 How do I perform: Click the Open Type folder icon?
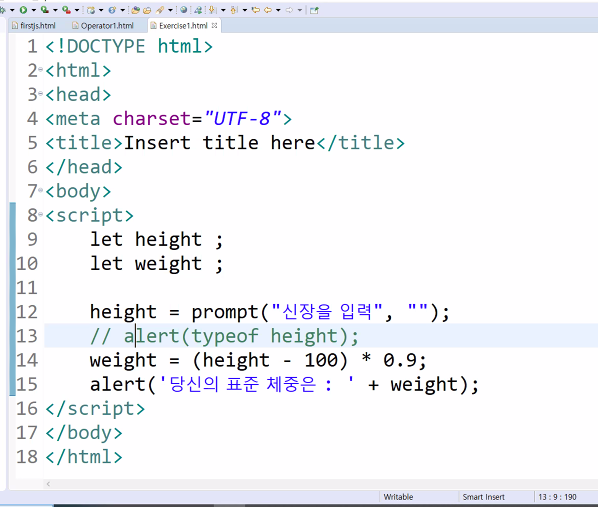pos(135,10)
